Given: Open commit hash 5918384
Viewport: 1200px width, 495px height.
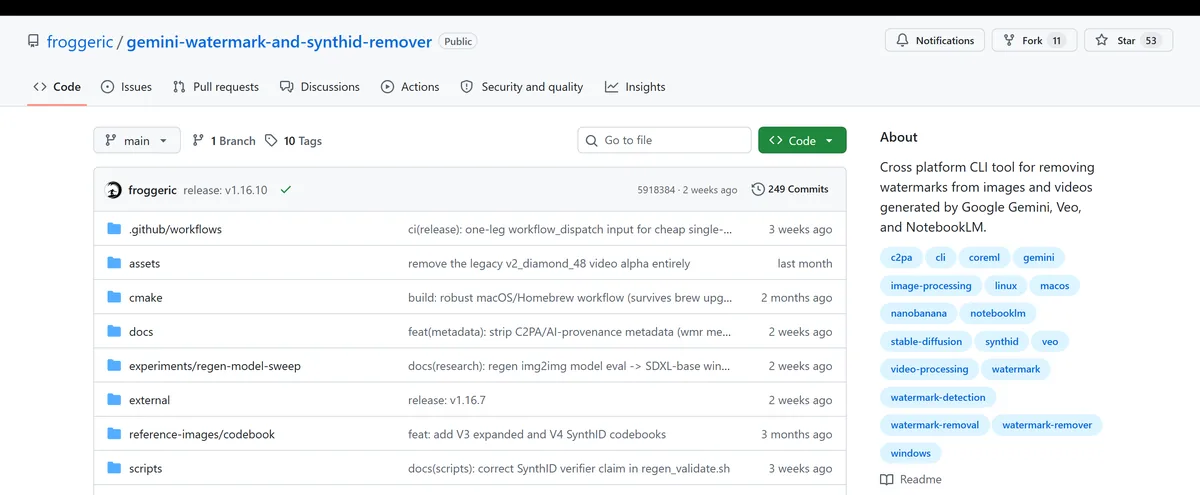Looking at the screenshot, I should coord(657,190).
